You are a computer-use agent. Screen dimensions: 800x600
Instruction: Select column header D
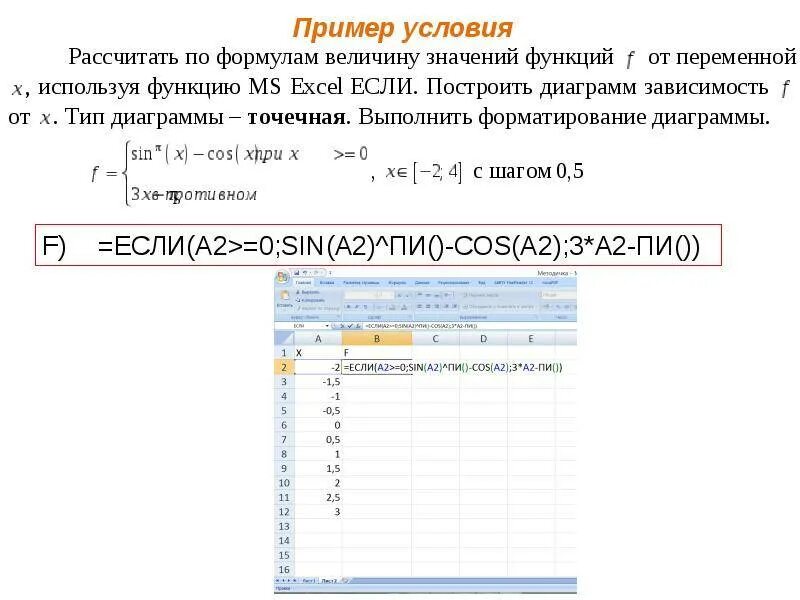(x=483, y=339)
